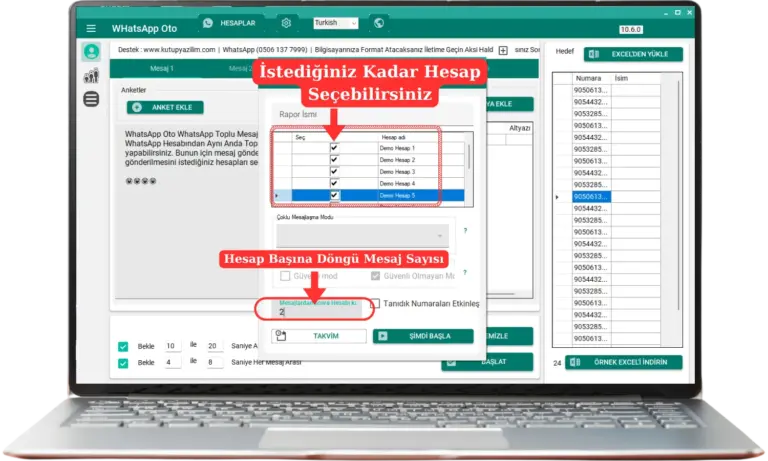Uncheck Demo Hesap 4 checkbox

pos(334,183)
